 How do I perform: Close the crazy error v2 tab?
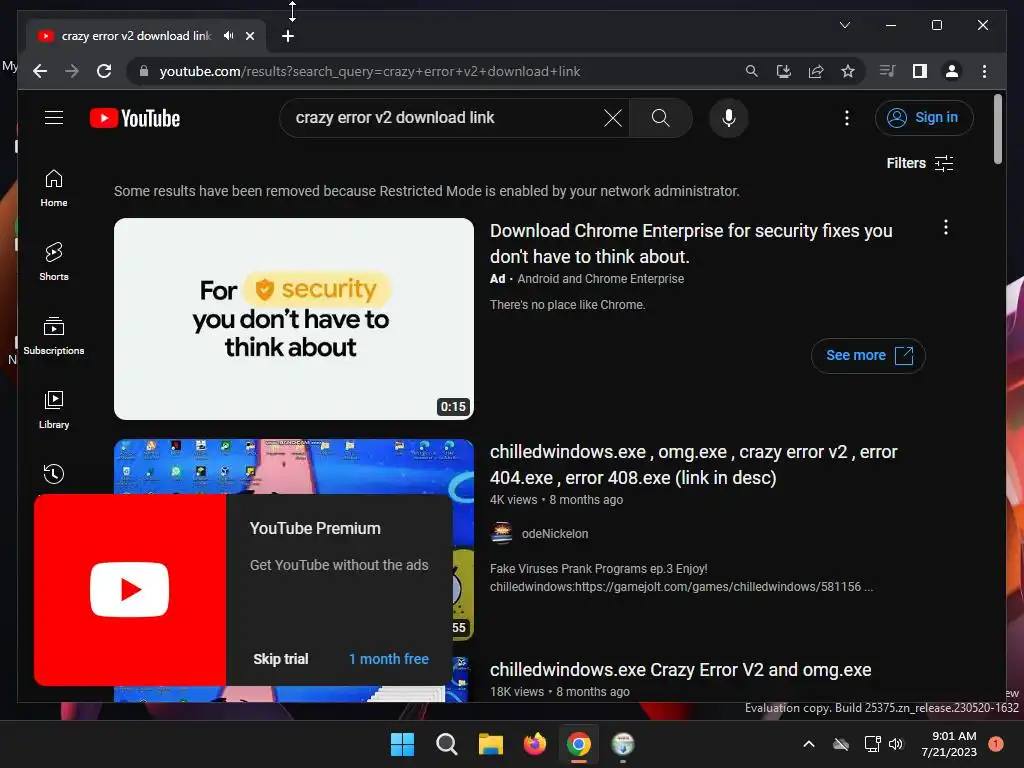249,36
